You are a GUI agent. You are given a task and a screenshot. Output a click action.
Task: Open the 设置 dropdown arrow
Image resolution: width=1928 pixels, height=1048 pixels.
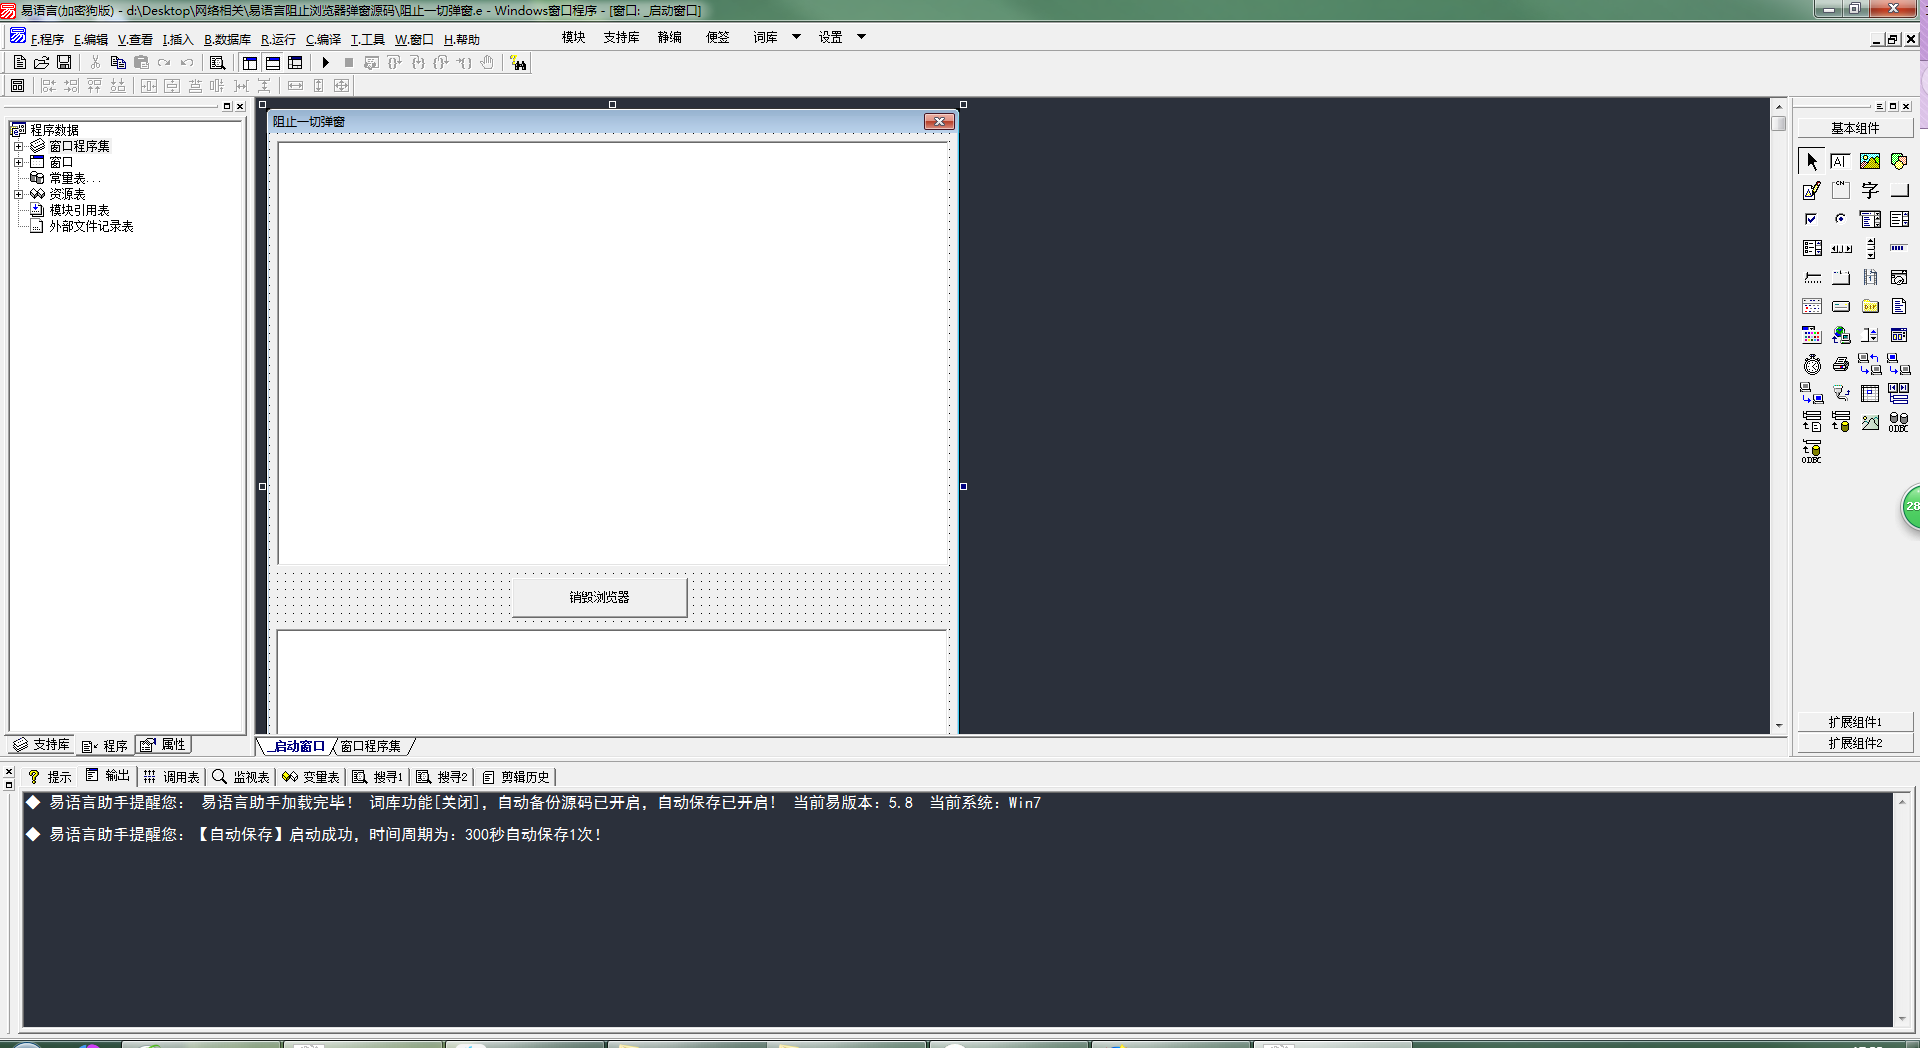[x=861, y=37]
